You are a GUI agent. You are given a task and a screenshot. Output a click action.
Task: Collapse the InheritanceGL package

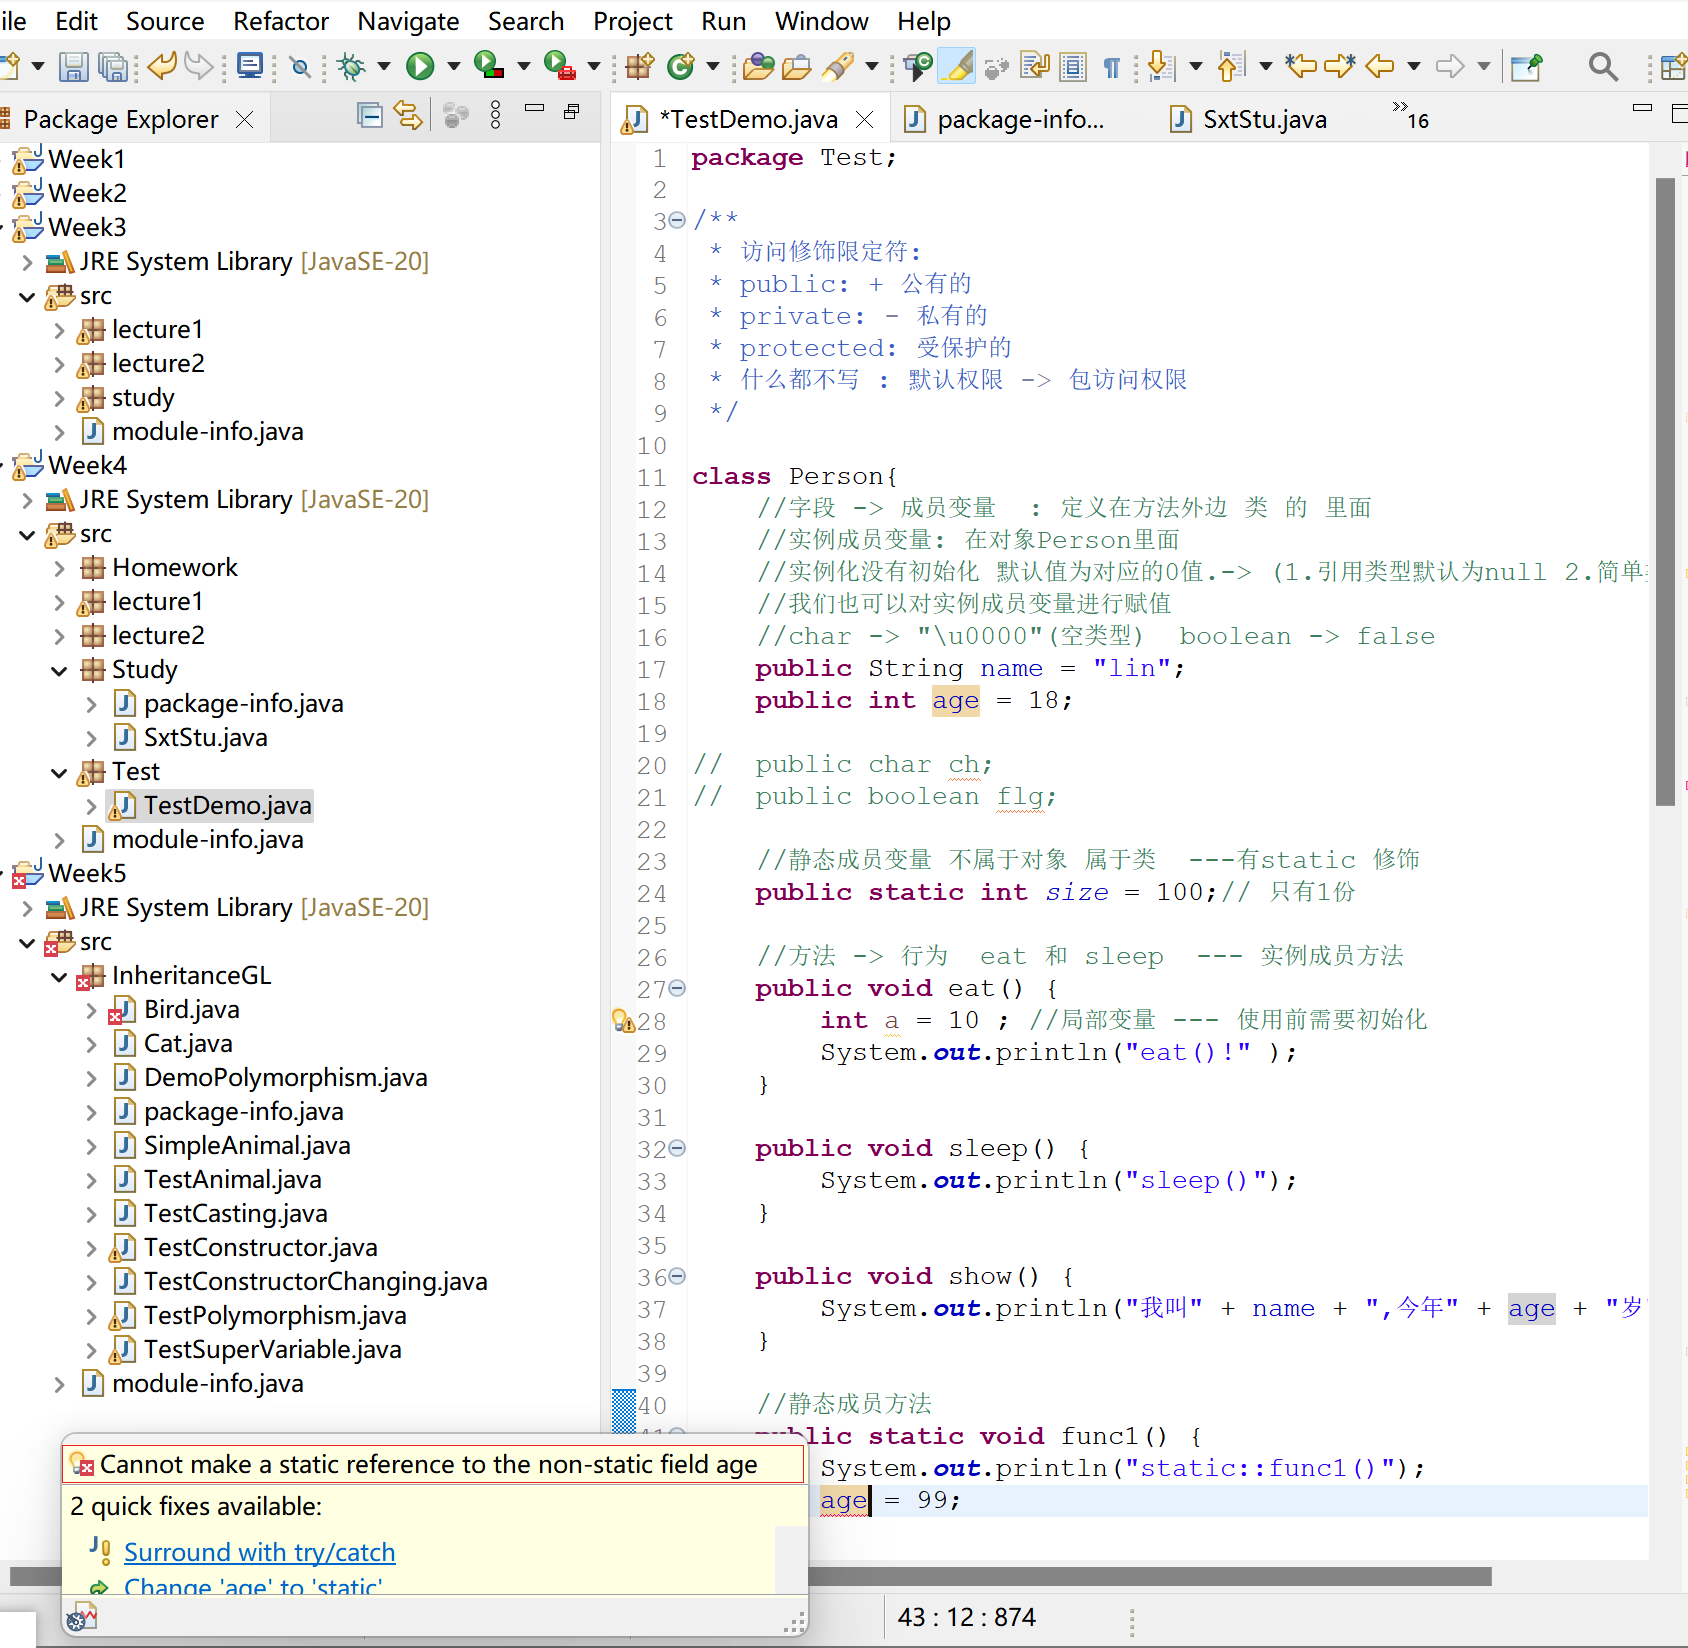coord(59,977)
